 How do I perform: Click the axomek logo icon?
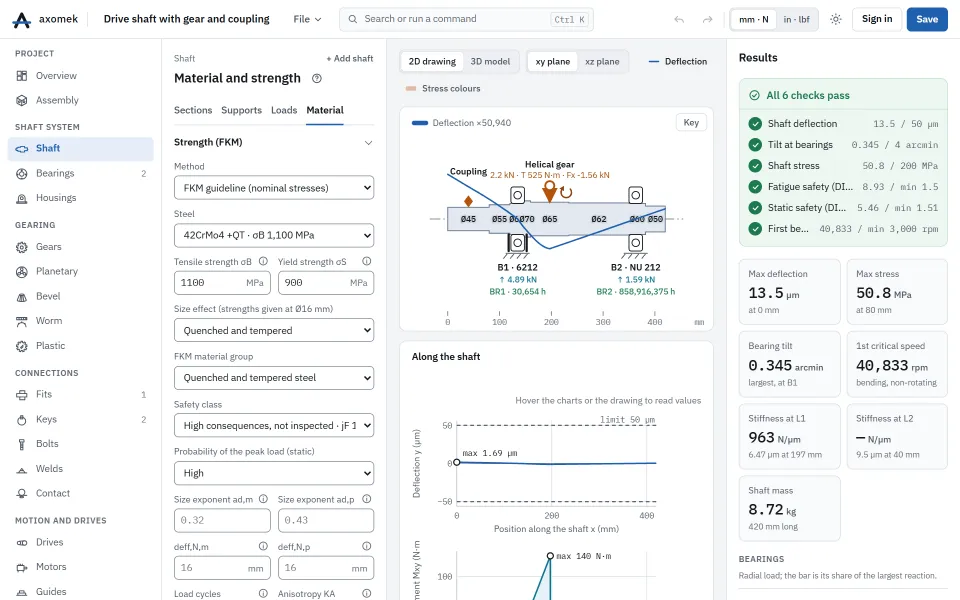pos(21,20)
